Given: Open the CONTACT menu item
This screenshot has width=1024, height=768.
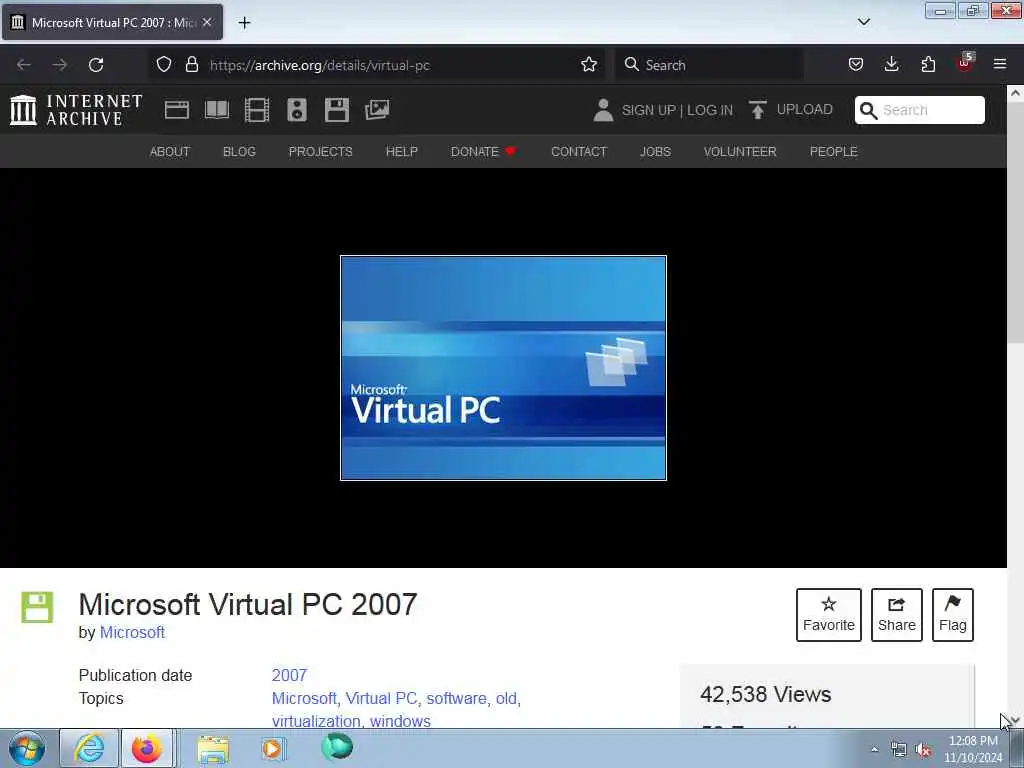Looking at the screenshot, I should coord(579,152).
